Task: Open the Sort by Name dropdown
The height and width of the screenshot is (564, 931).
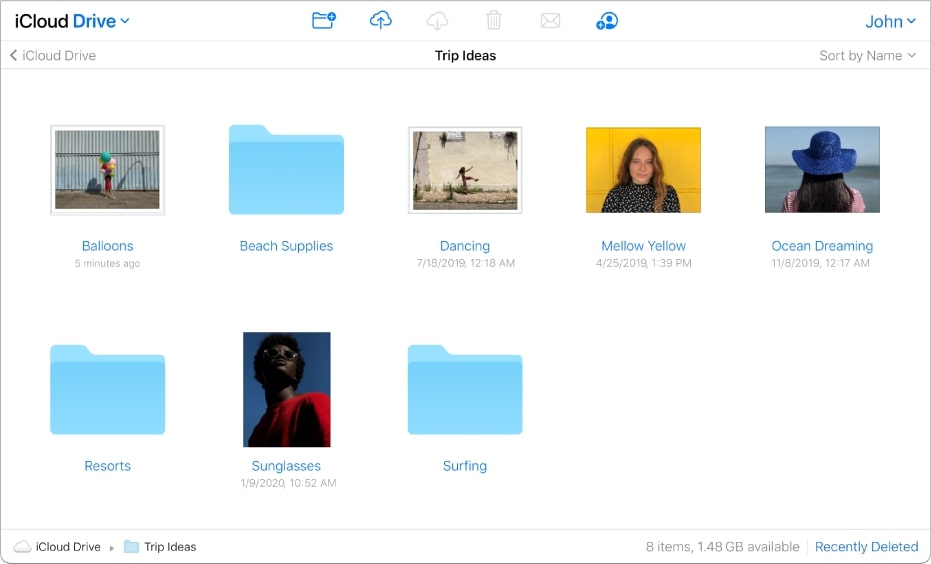Action: click(867, 56)
